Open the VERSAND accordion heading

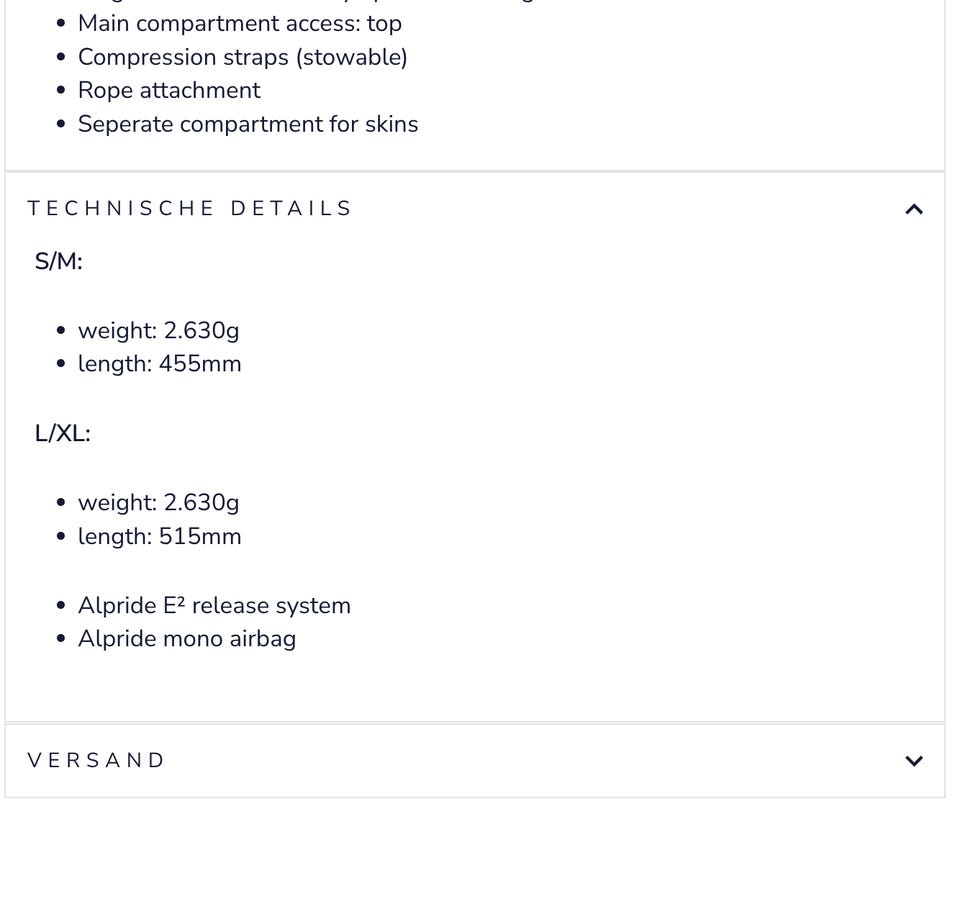pyautogui.click(x=97, y=761)
